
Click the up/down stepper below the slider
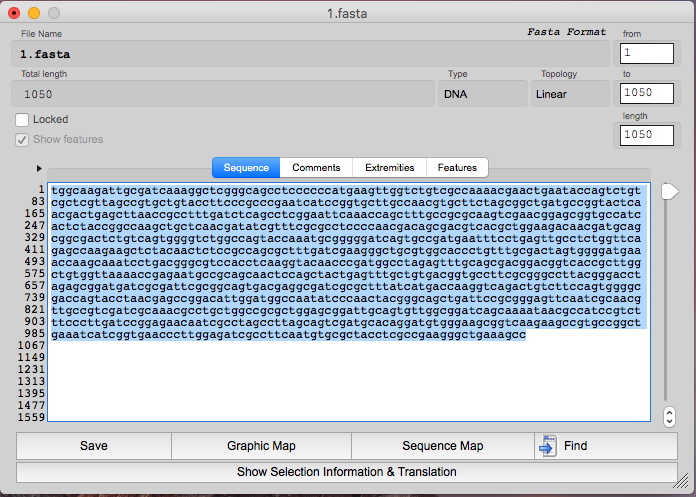[x=669, y=417]
